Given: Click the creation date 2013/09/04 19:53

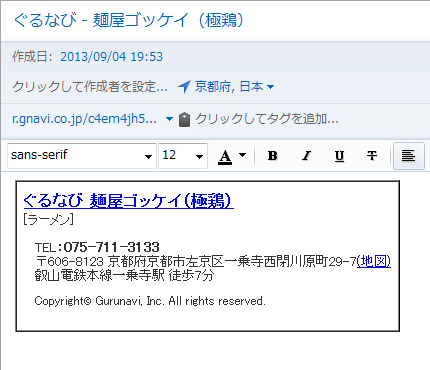Looking at the screenshot, I should pyautogui.click(x=111, y=57).
